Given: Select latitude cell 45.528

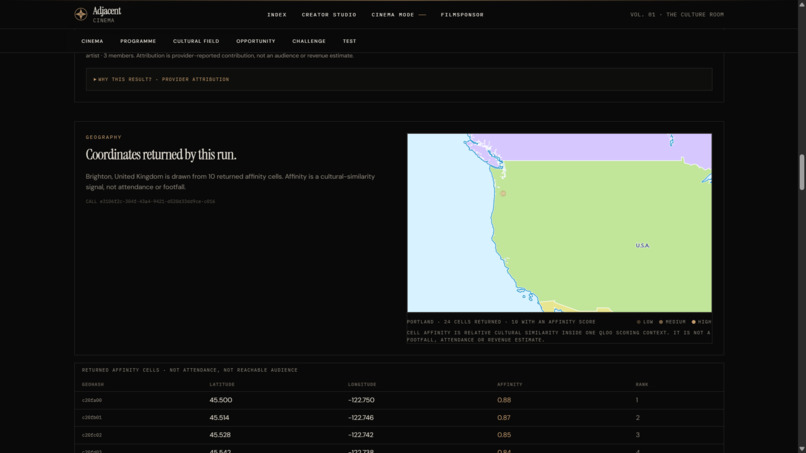Looking at the screenshot, I should (219, 434).
